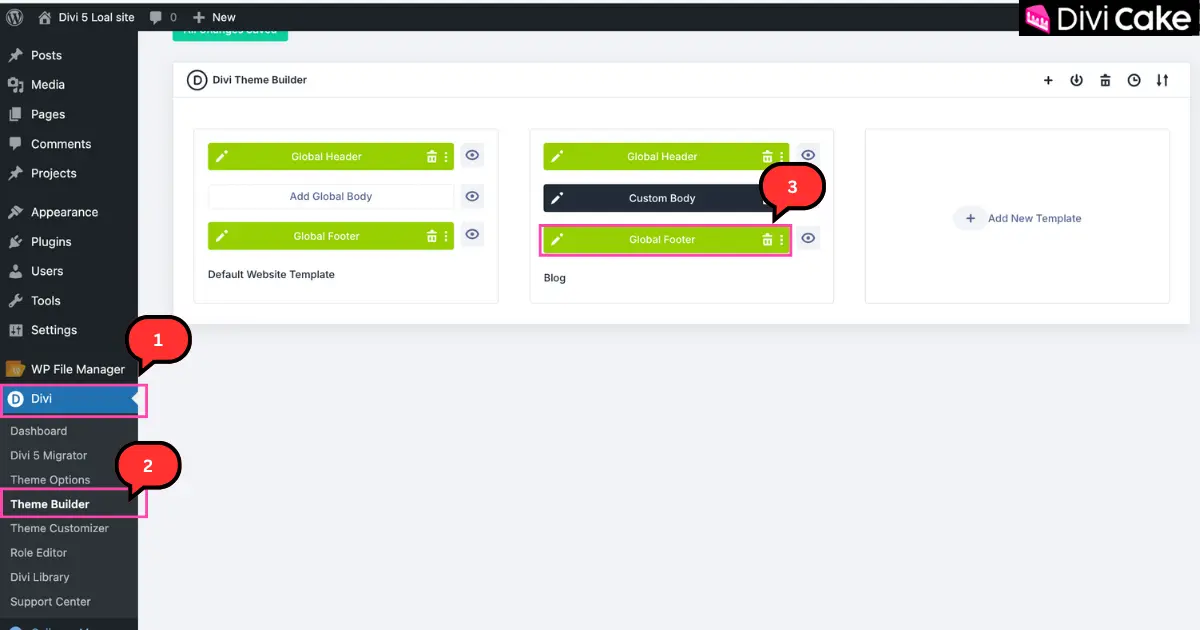Open Default template Global Footer options dots
This screenshot has width=1200, height=630.
[446, 236]
